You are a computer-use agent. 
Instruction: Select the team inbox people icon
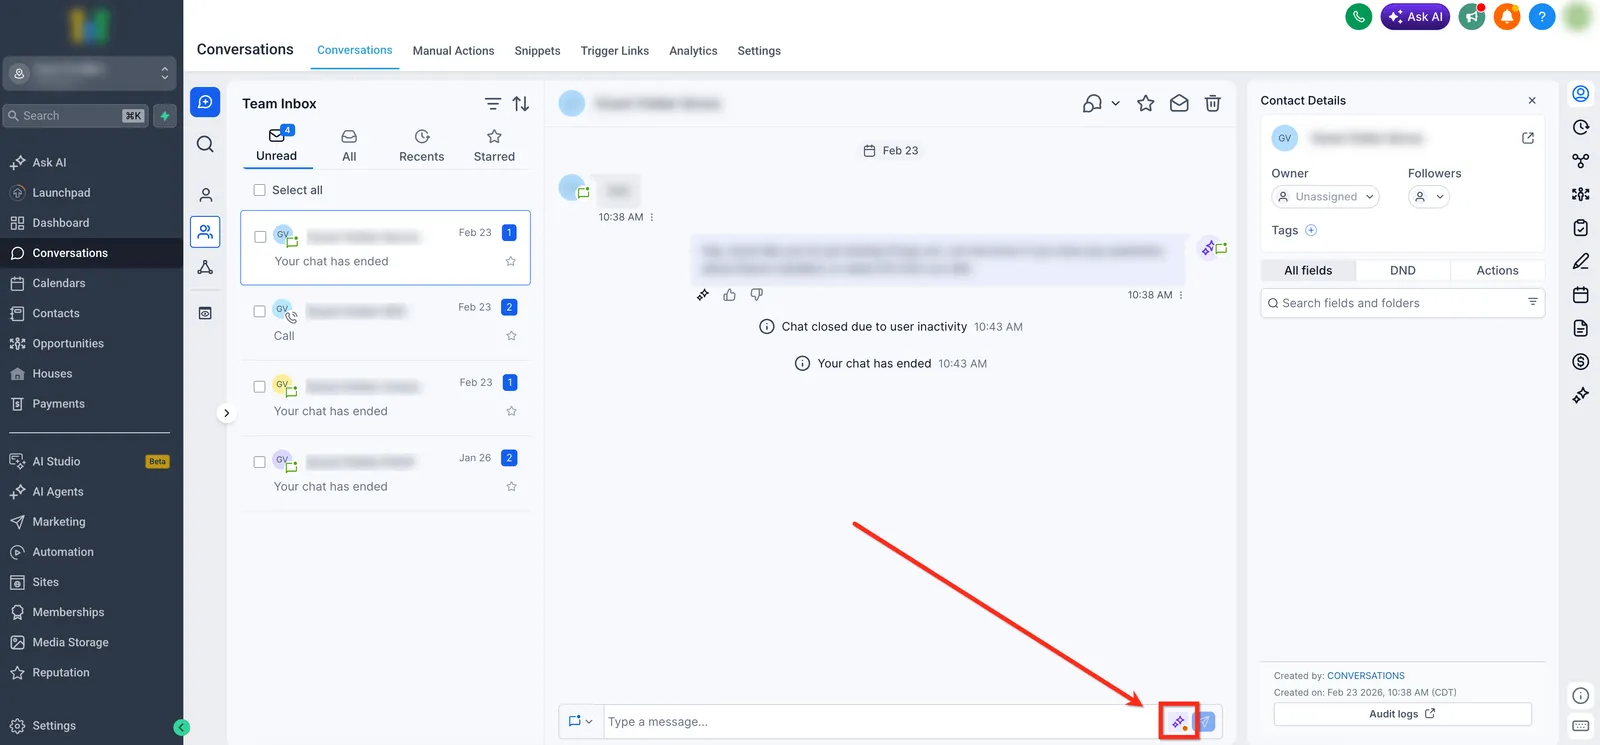[x=205, y=232]
